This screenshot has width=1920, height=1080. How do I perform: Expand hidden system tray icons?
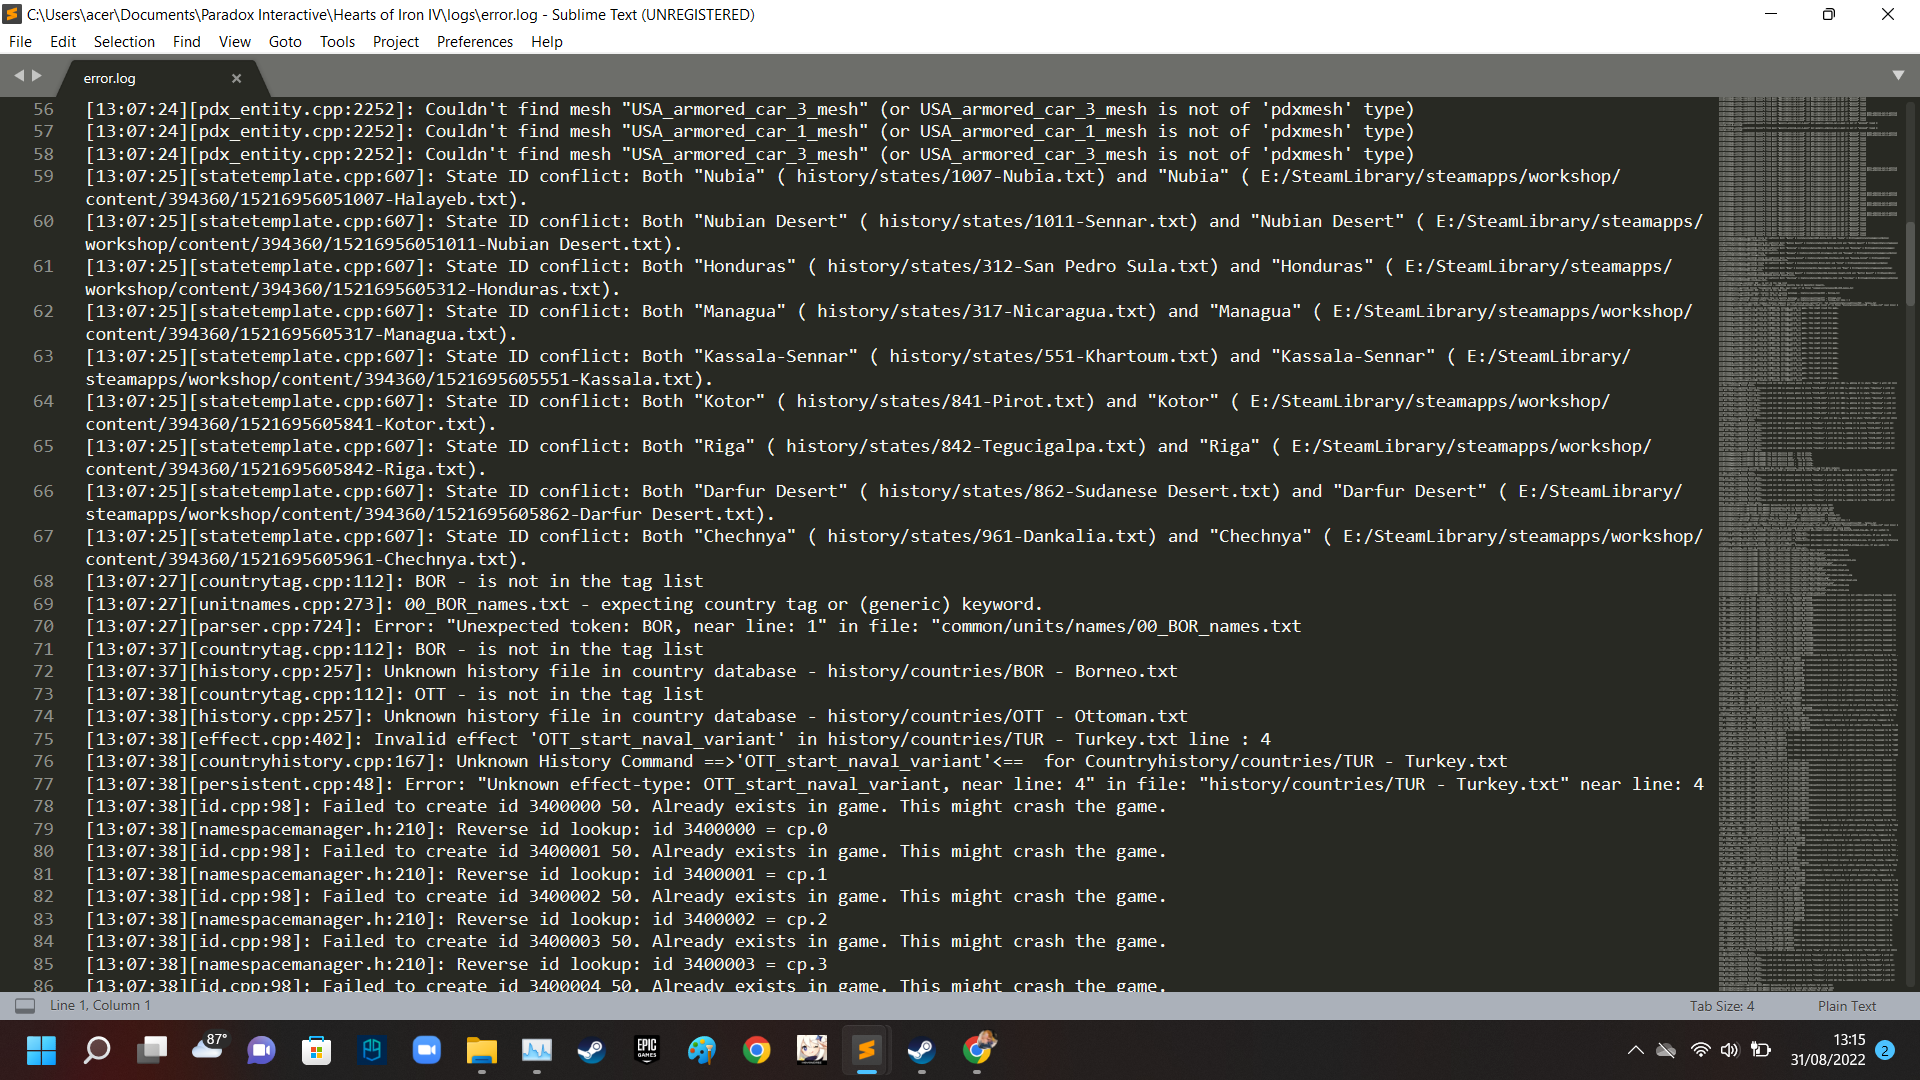[1637, 1050]
